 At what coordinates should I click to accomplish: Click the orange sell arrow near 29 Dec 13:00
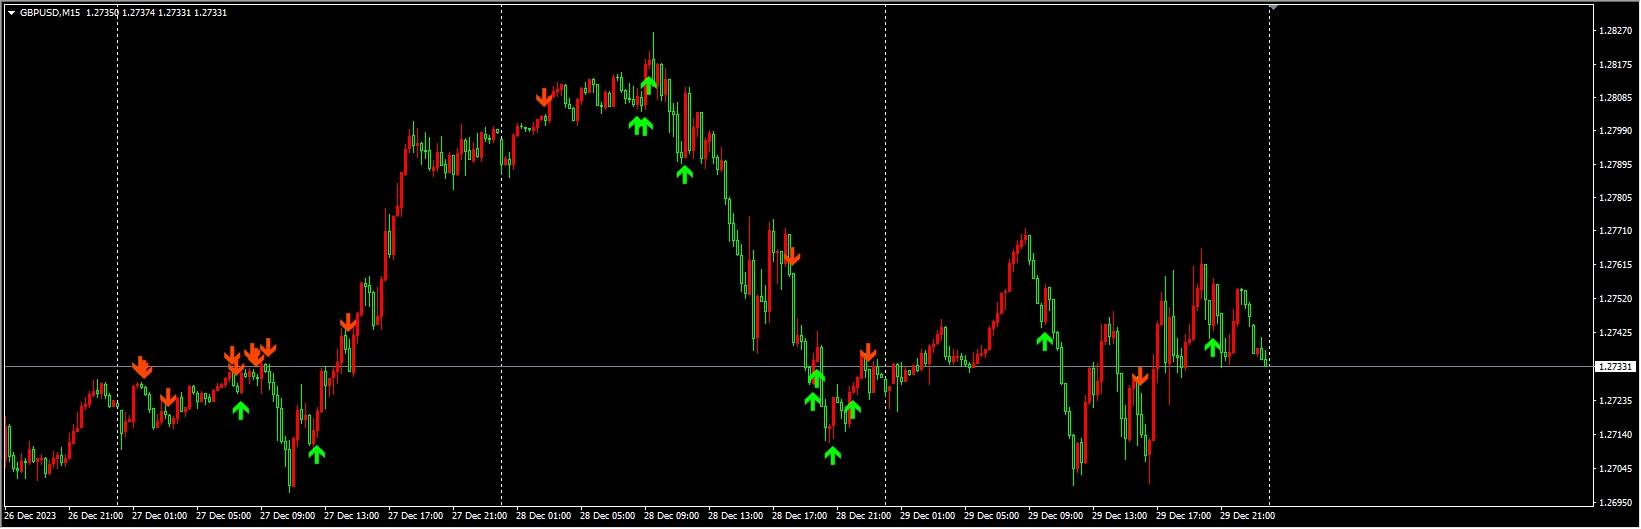tap(1140, 376)
